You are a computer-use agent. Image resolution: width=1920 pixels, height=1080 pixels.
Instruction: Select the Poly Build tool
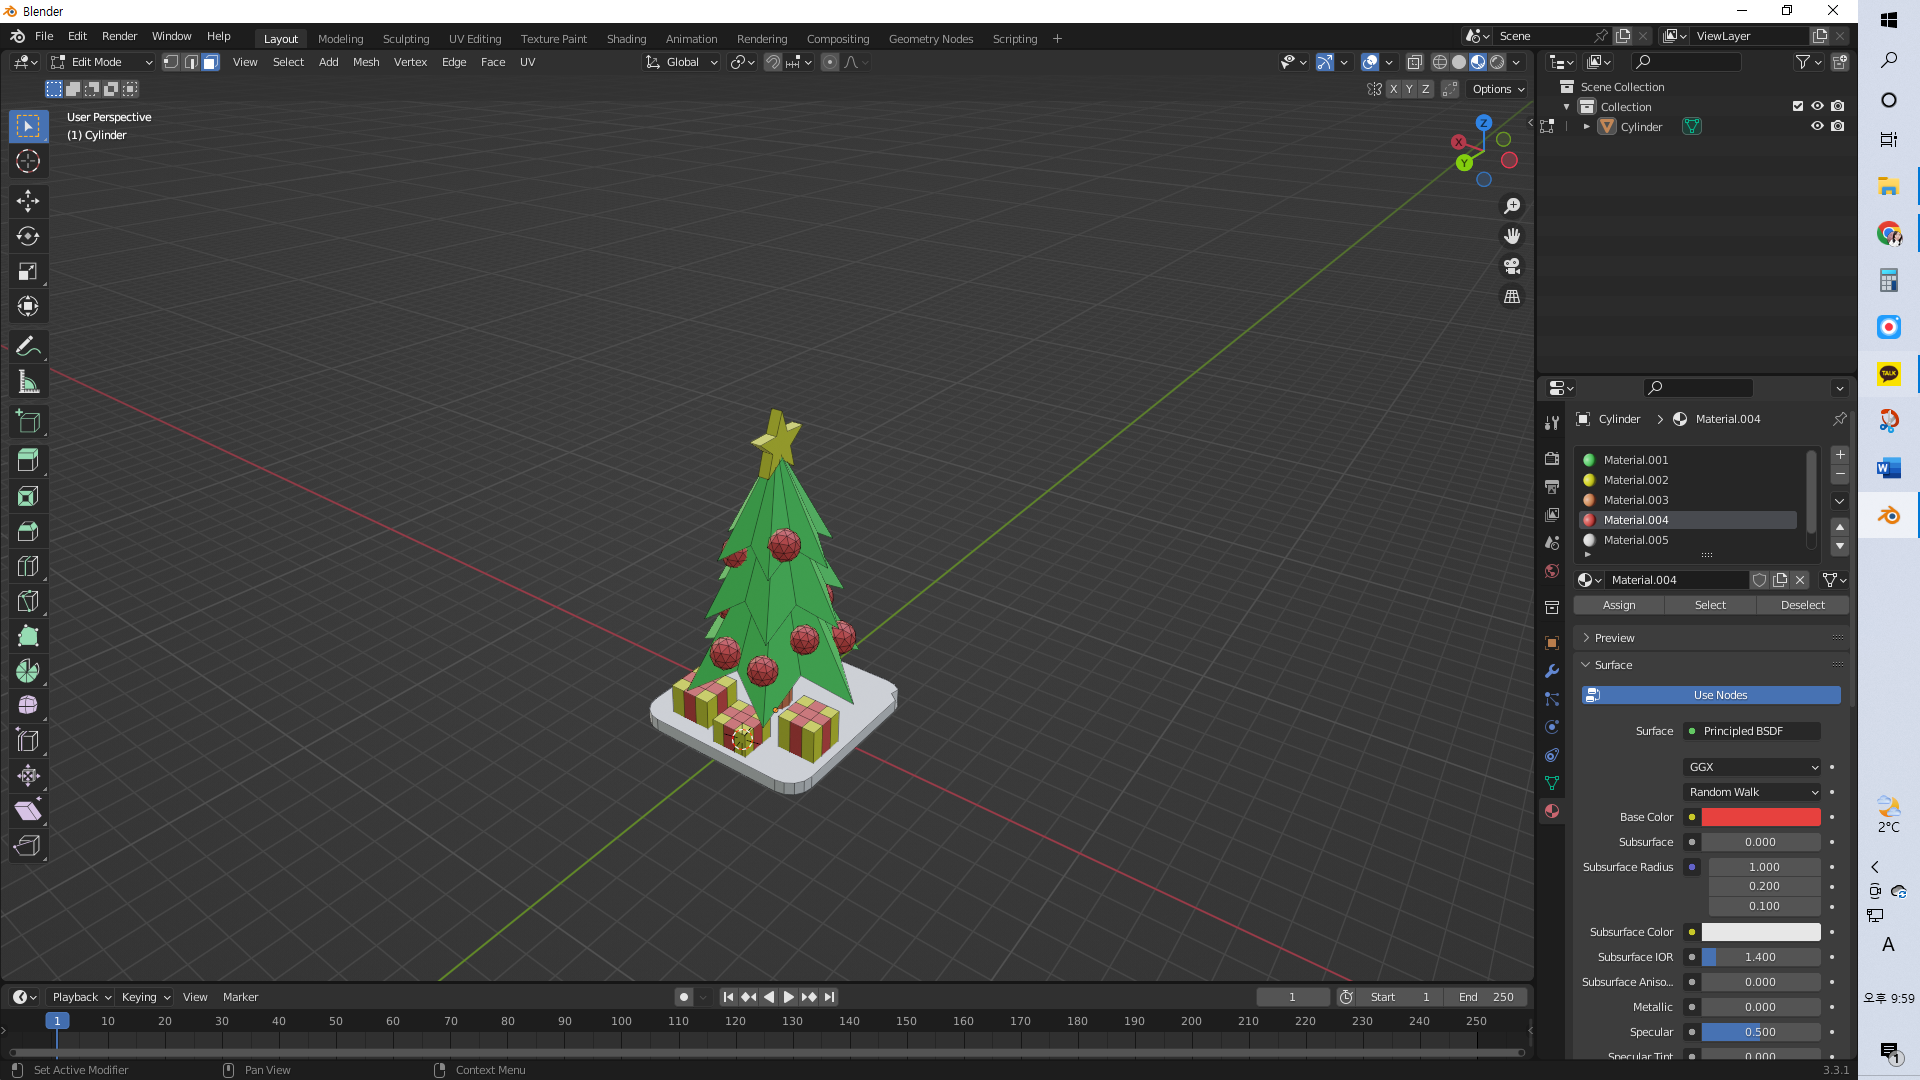[28, 636]
